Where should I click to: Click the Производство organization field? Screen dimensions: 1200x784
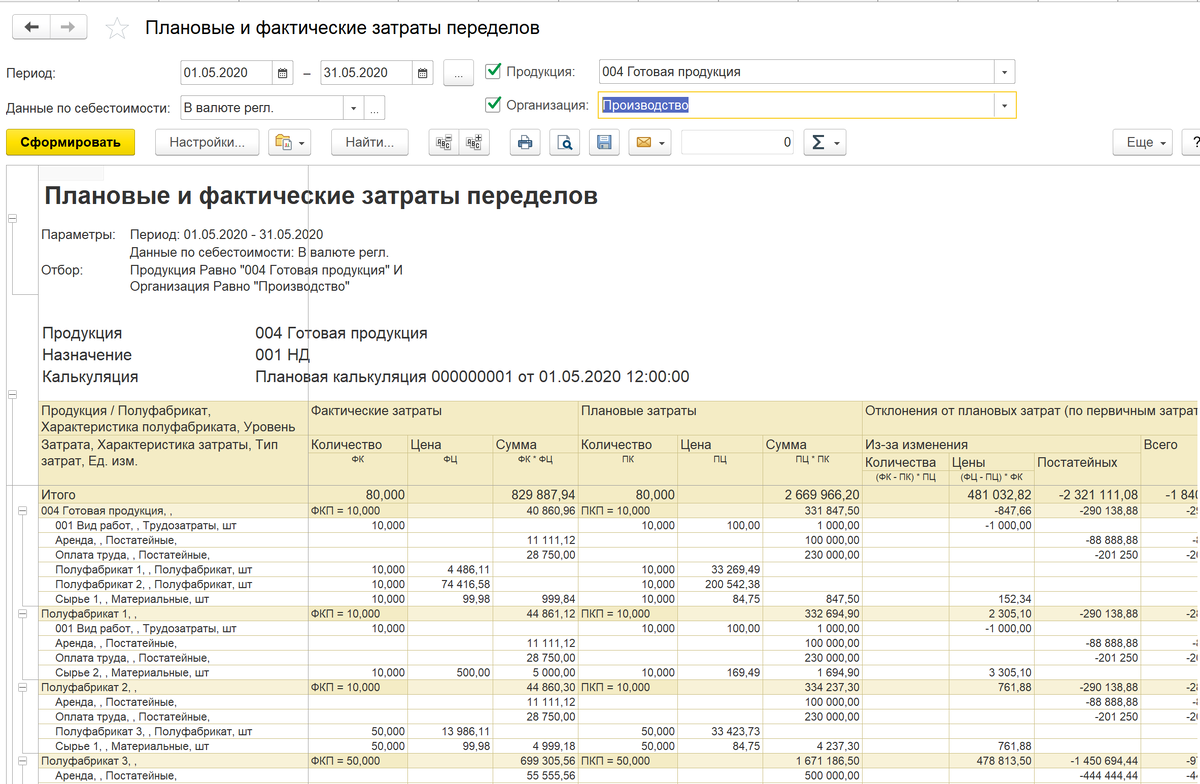[x=797, y=106]
